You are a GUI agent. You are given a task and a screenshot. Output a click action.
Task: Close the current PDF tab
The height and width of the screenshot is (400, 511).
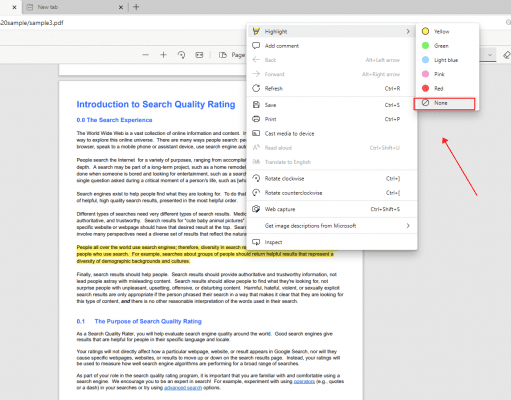(14, 7)
